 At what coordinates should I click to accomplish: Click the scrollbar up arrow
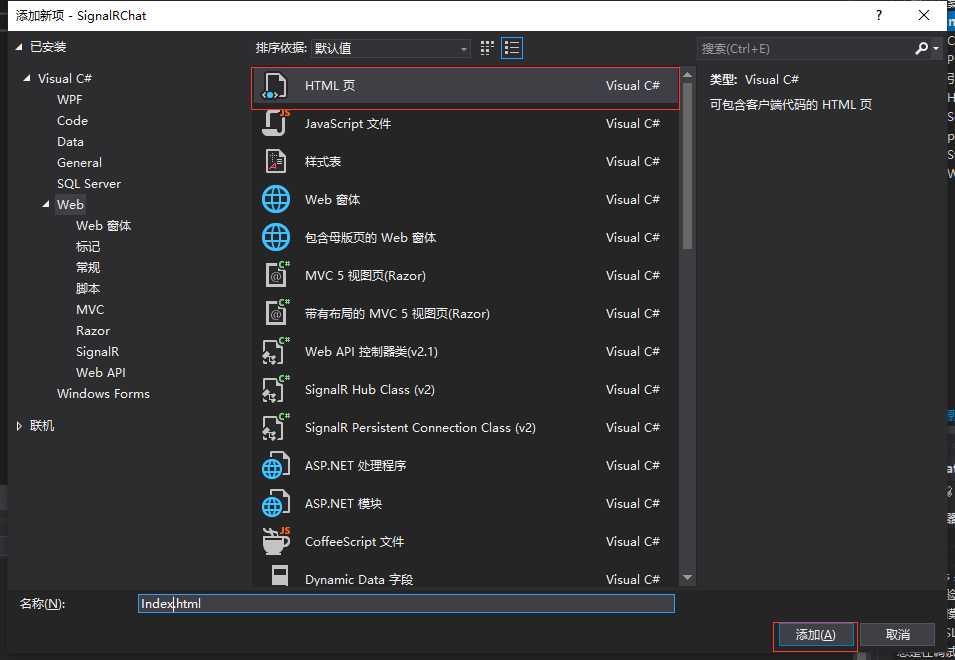688,75
